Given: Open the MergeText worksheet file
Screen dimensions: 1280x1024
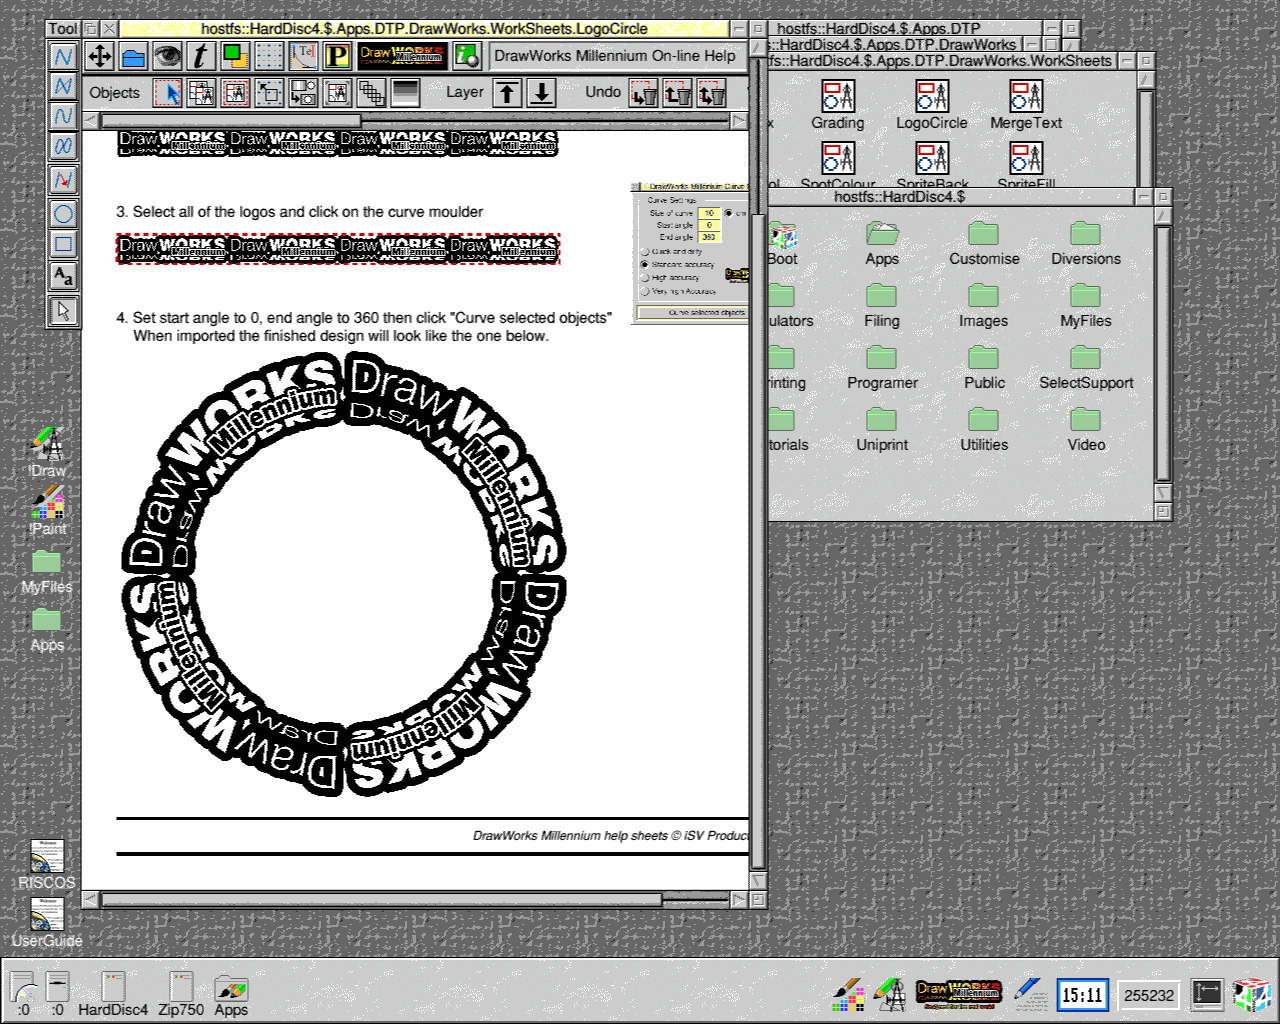Looking at the screenshot, I should (x=1025, y=97).
